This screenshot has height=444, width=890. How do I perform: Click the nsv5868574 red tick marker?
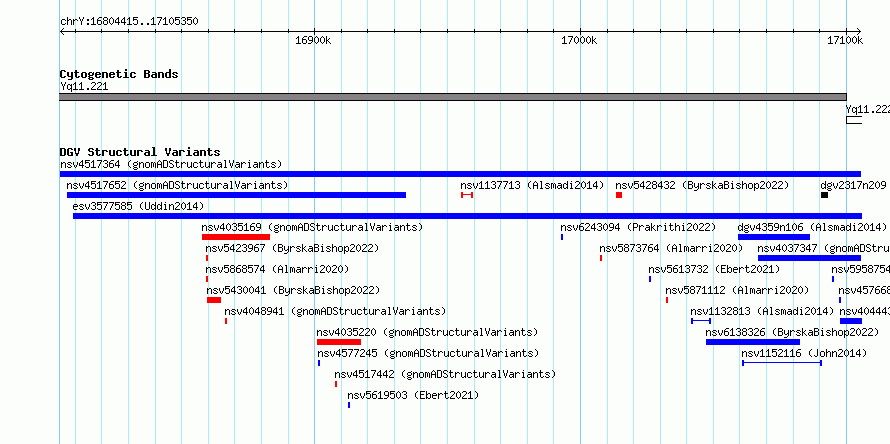click(207, 279)
